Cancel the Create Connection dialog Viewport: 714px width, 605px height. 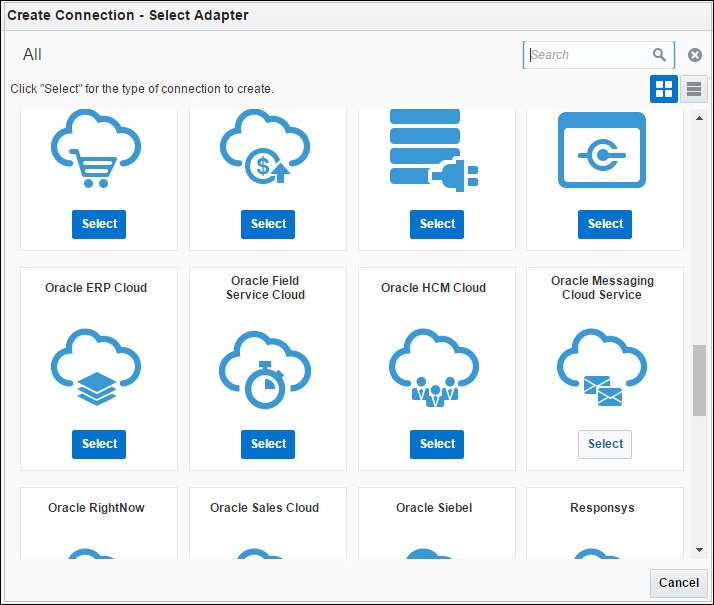pyautogui.click(x=678, y=583)
